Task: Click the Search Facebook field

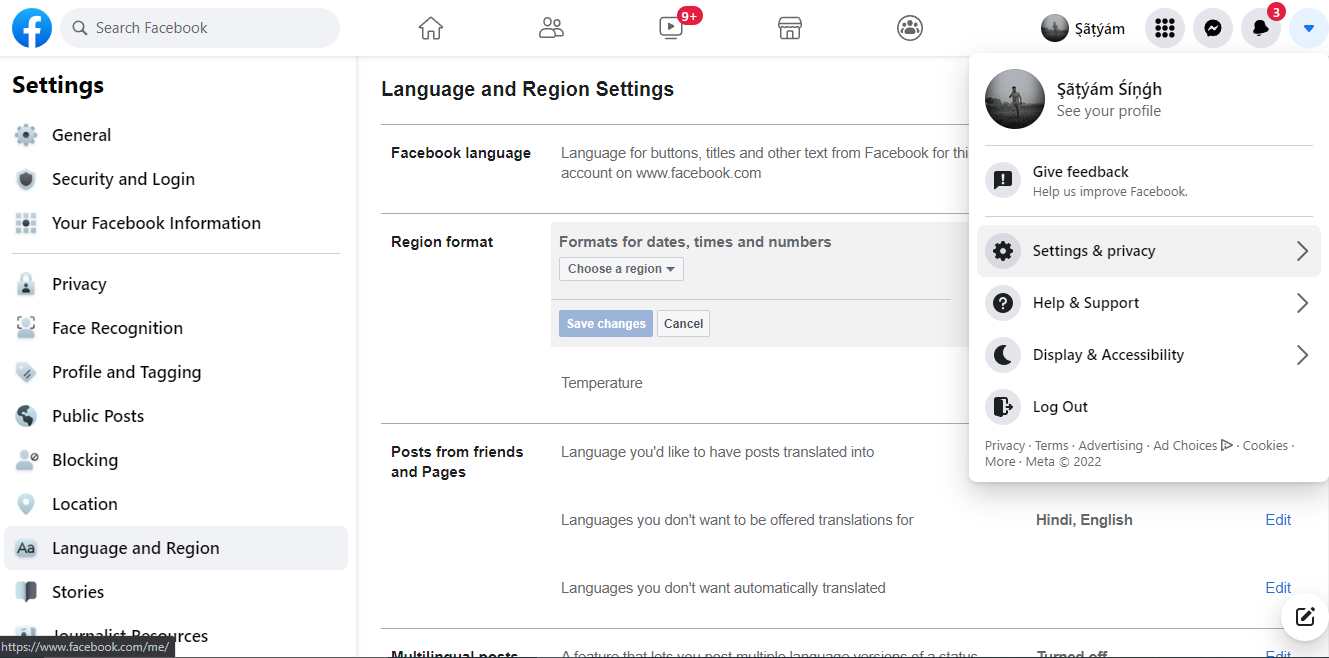Action: coord(200,28)
